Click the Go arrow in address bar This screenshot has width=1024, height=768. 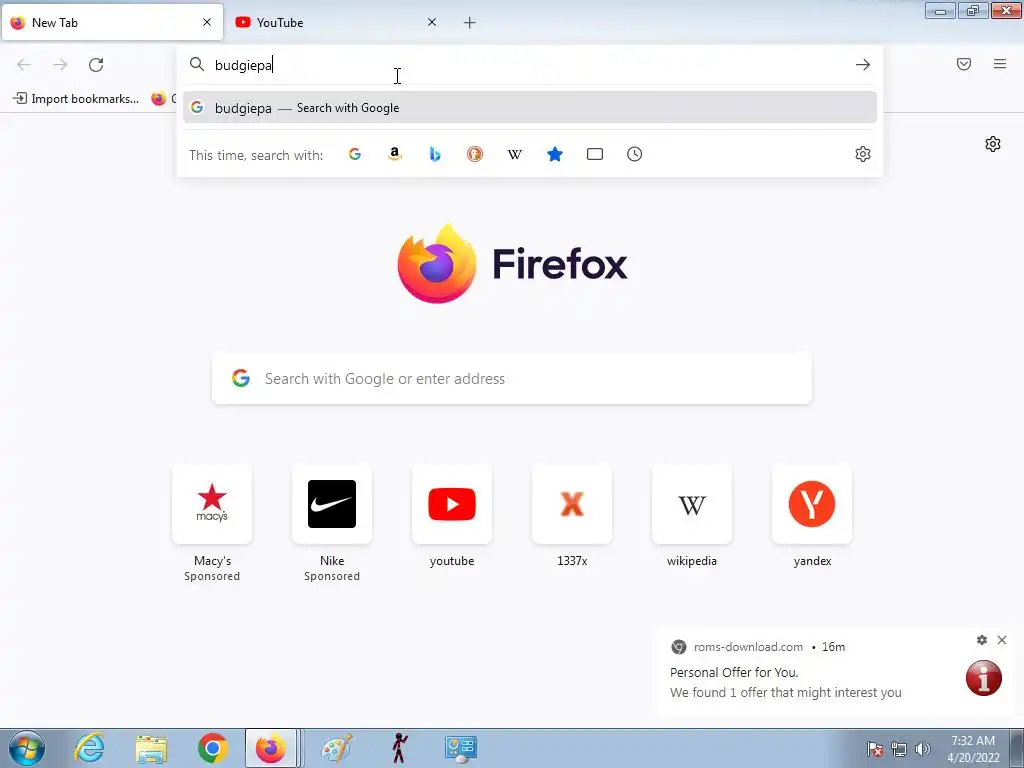(863, 65)
